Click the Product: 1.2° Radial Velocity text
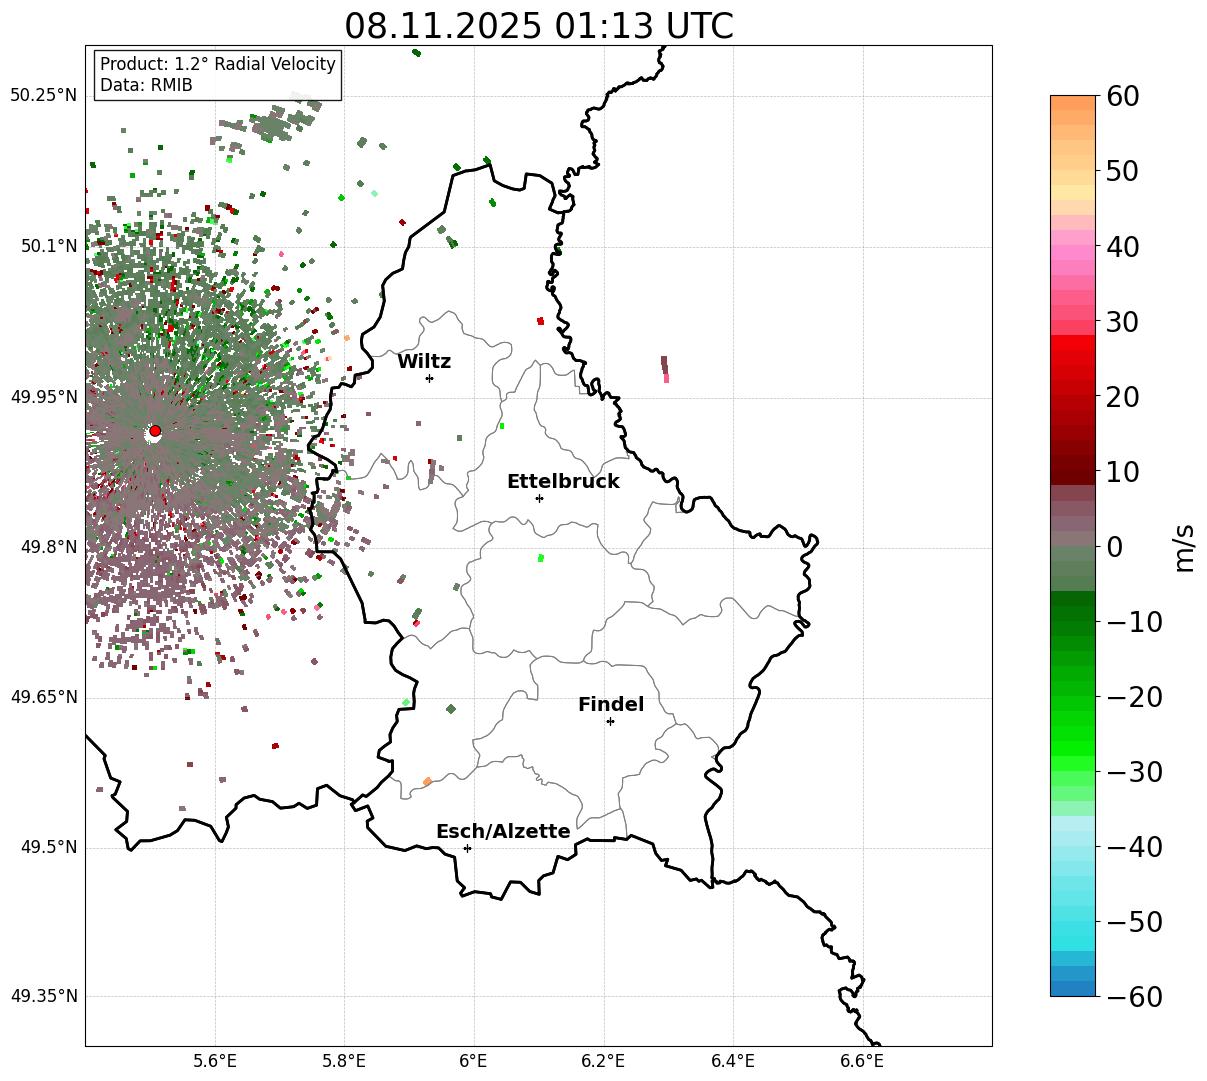This screenshot has width=1207, height=1081. (218, 64)
